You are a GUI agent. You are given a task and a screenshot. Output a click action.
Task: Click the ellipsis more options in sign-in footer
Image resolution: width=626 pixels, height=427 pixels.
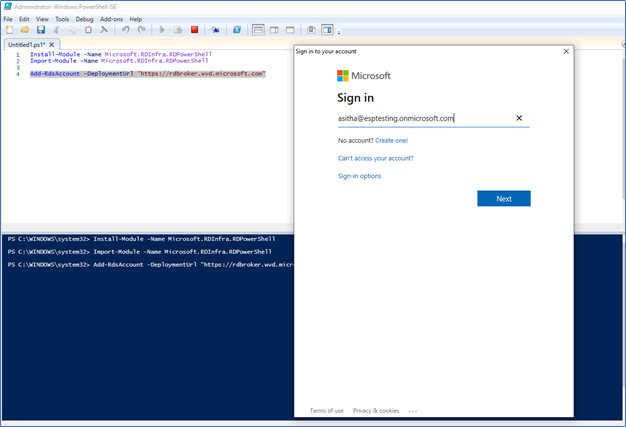pos(413,411)
